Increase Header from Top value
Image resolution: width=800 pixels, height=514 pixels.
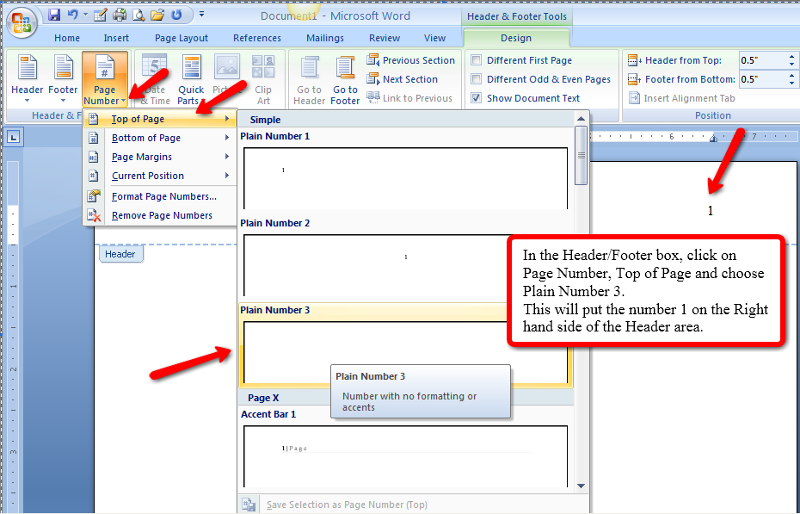[x=792, y=57]
